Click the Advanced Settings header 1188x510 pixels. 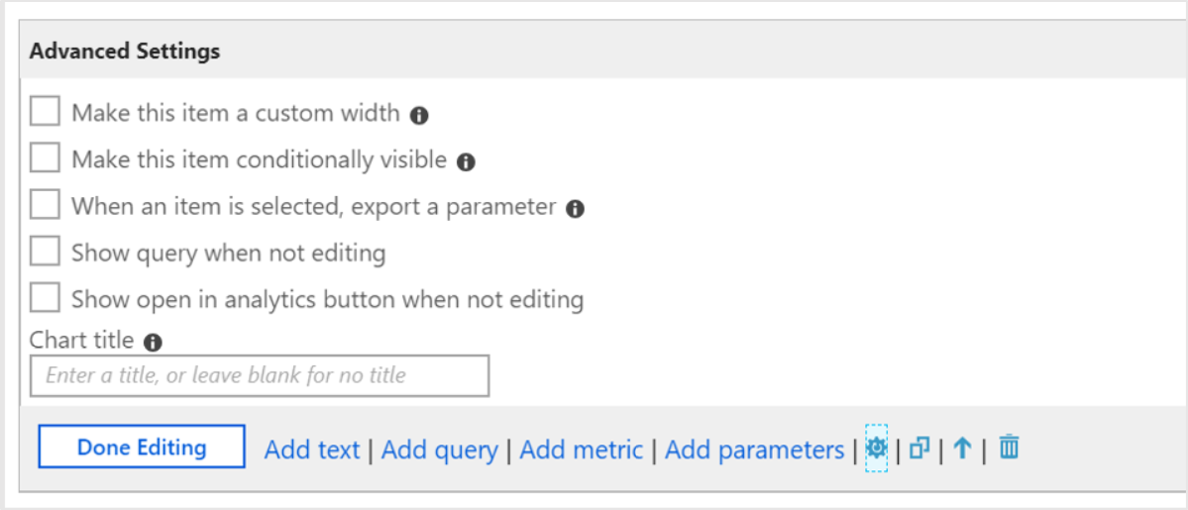125,51
